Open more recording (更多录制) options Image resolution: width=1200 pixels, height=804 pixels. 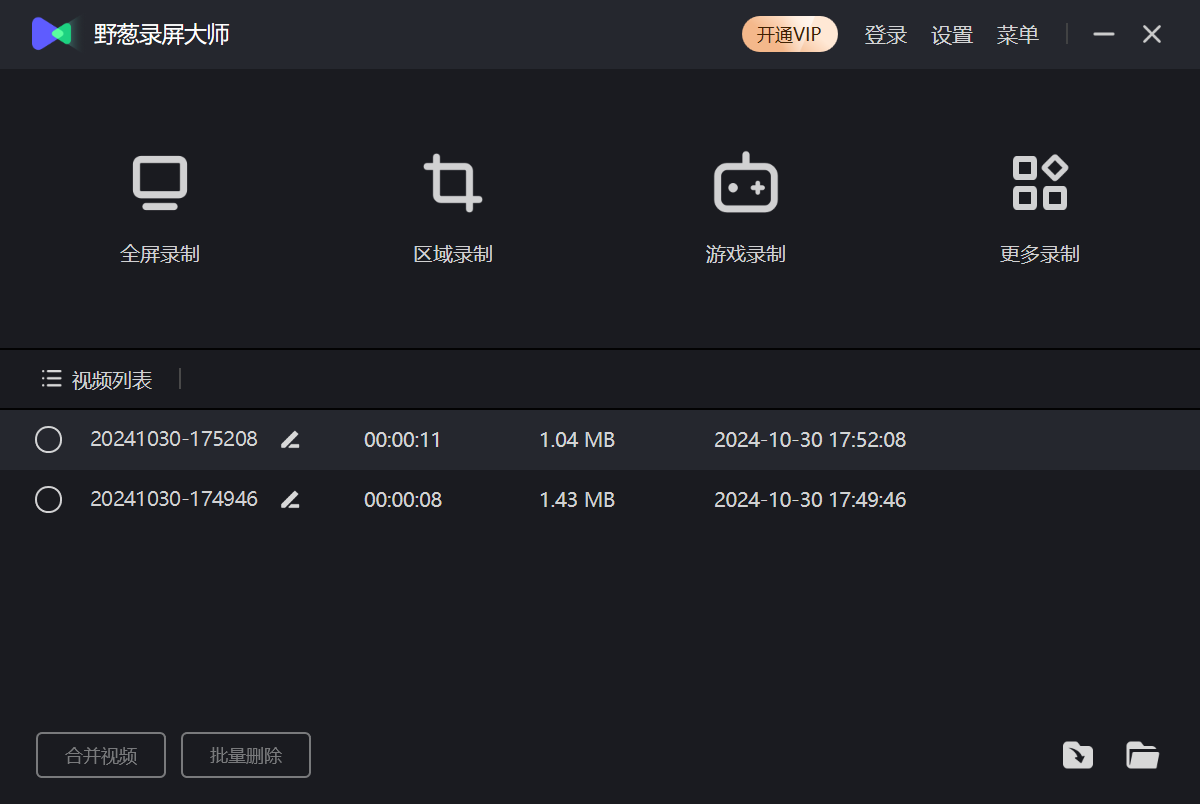pyautogui.click(x=1039, y=184)
